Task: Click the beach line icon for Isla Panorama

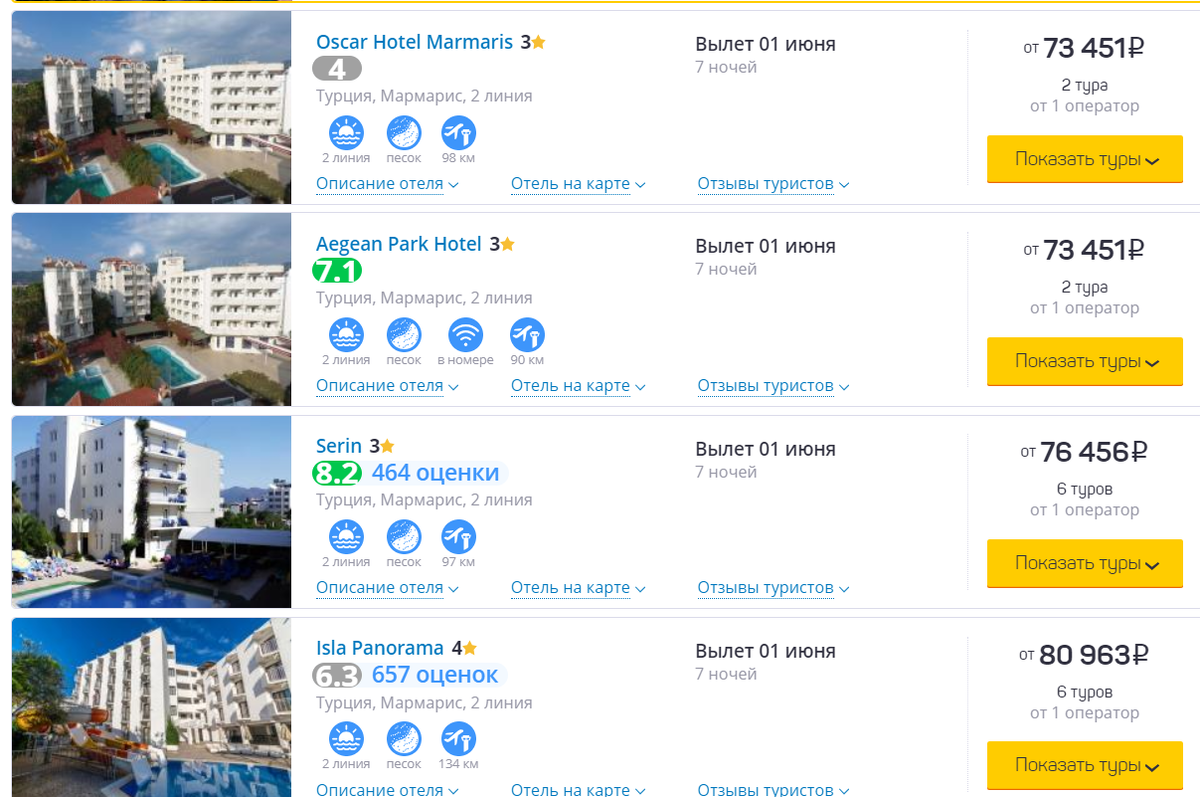Action: pyautogui.click(x=346, y=739)
